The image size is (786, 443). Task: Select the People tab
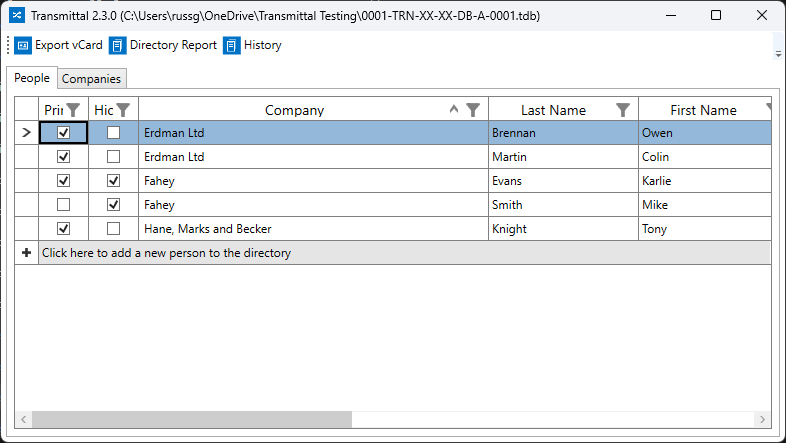(32, 78)
